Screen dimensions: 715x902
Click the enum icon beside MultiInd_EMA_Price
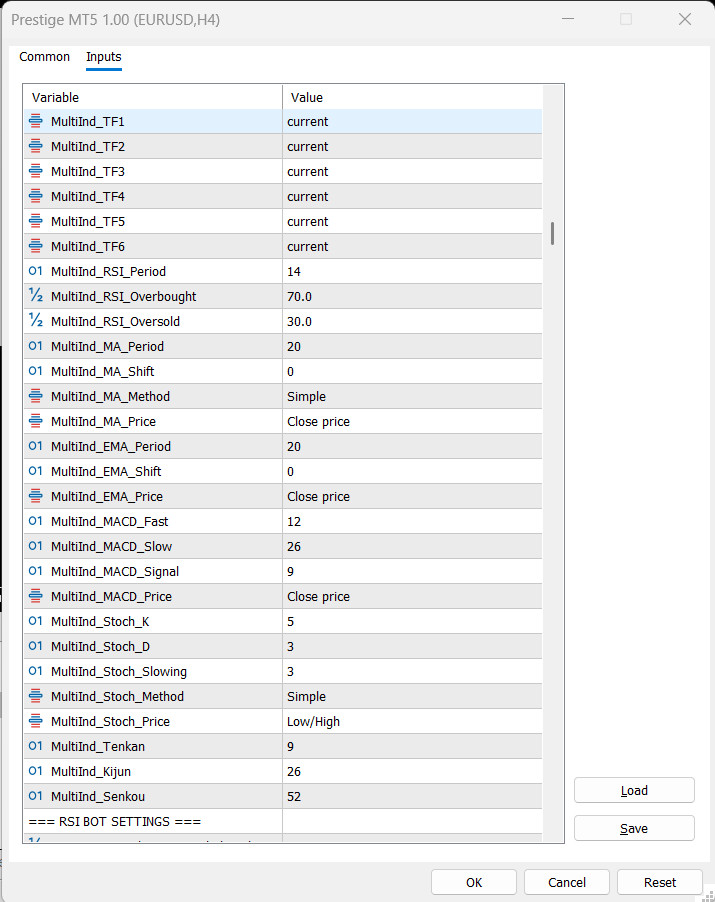(x=36, y=496)
